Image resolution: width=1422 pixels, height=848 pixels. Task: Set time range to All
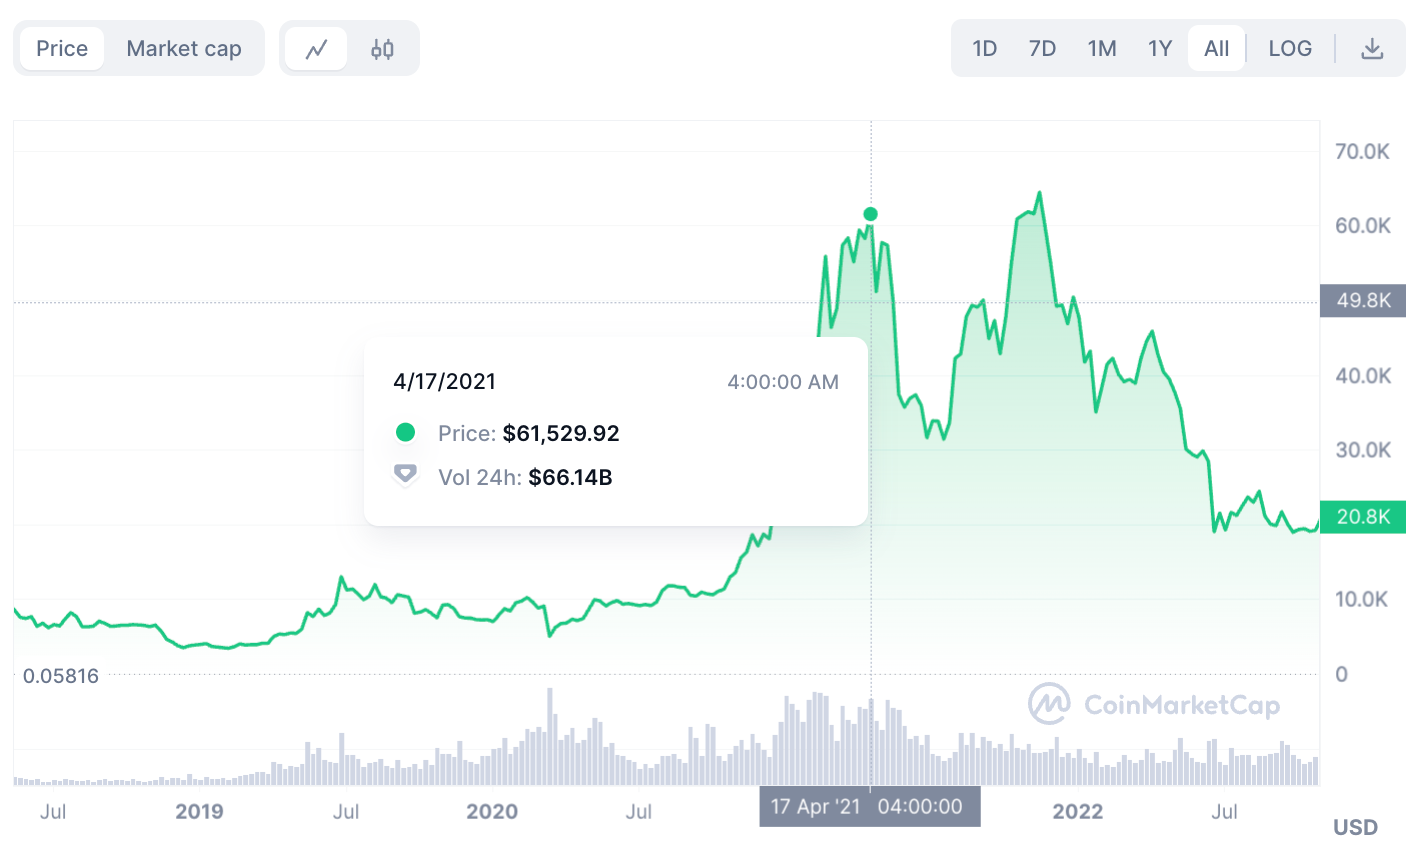(1217, 49)
